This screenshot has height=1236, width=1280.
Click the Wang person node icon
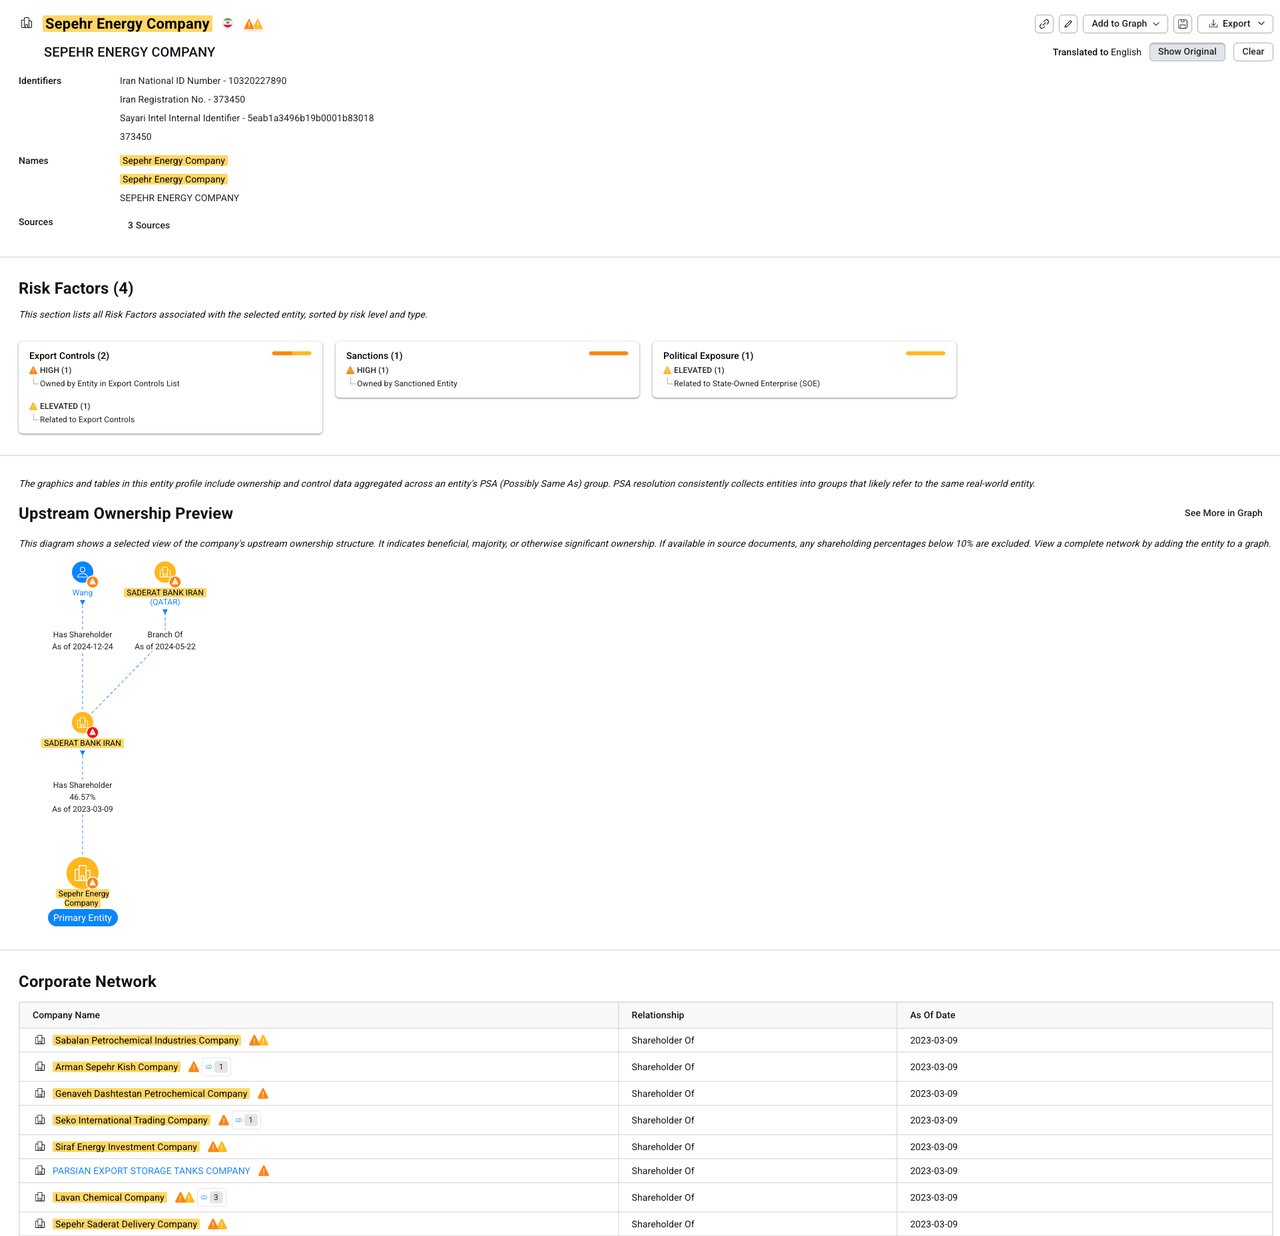click(82, 572)
